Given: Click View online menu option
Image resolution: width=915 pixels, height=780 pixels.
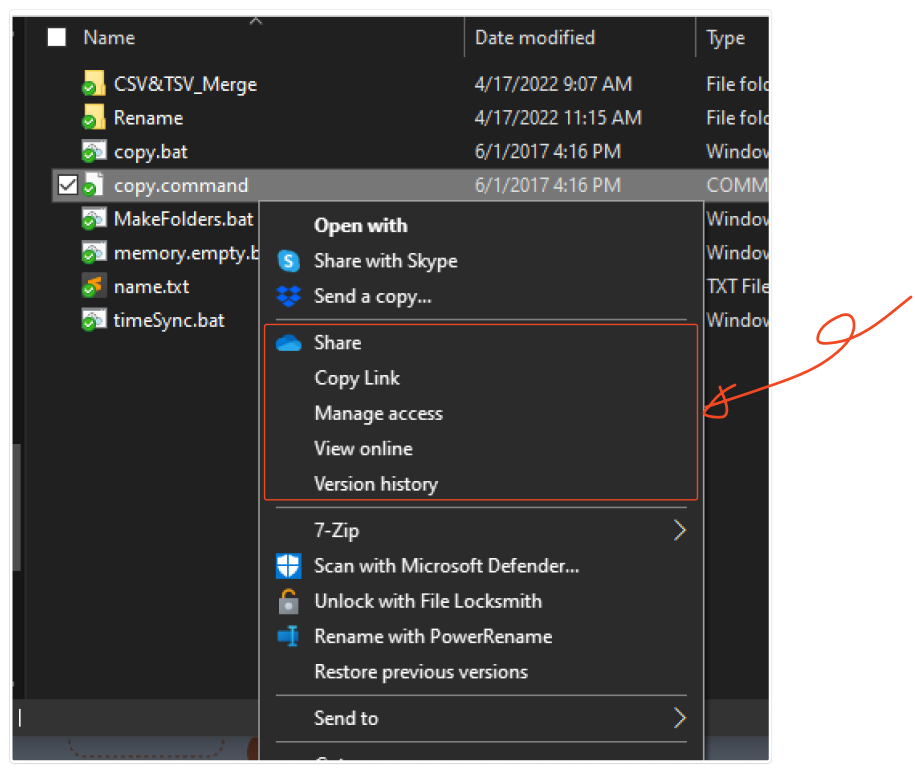Looking at the screenshot, I should pos(363,448).
